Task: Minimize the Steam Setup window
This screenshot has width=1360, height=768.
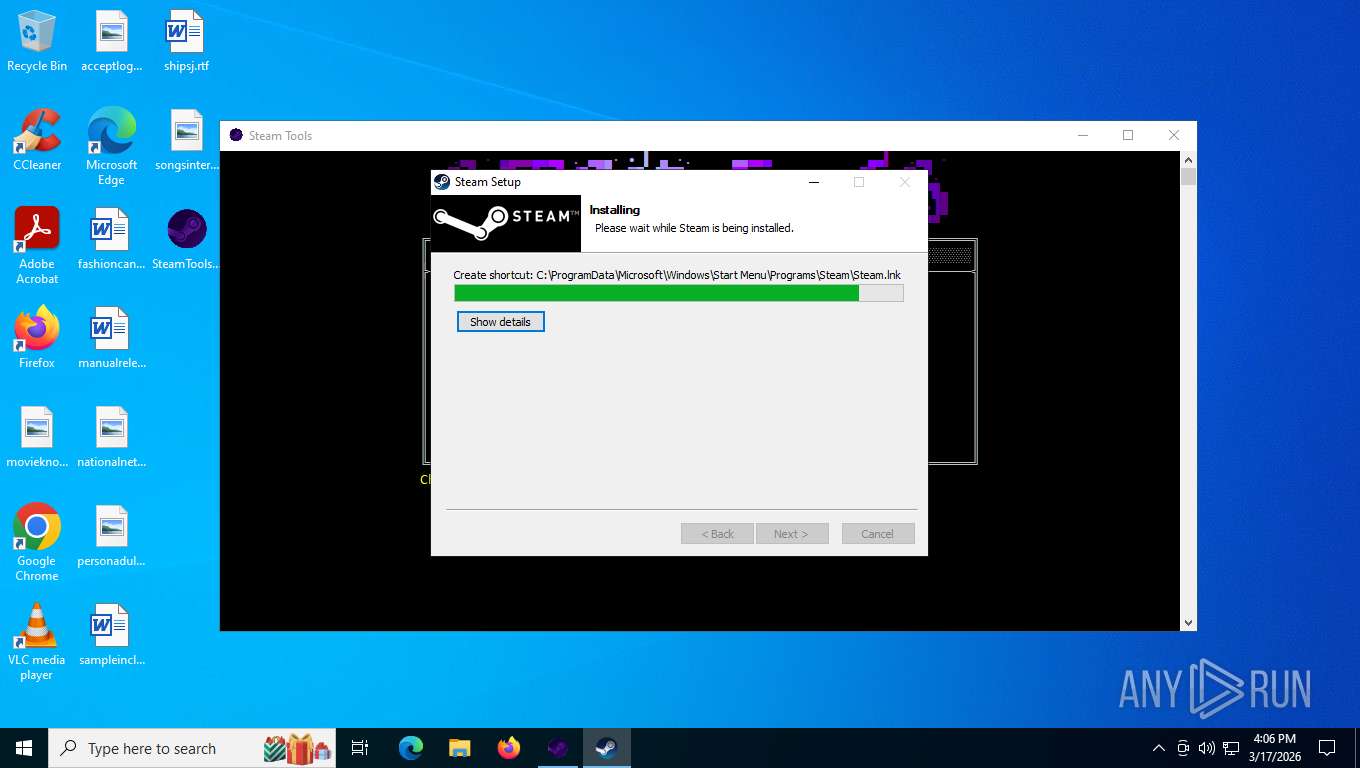Action: pos(814,182)
